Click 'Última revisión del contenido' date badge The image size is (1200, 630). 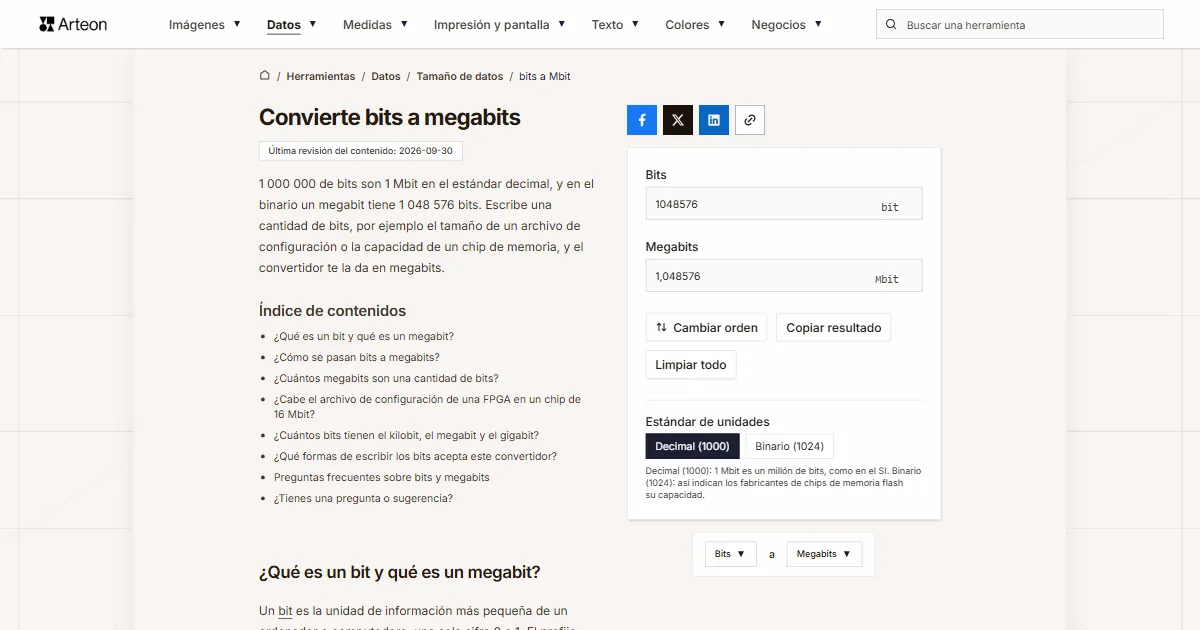tap(361, 151)
